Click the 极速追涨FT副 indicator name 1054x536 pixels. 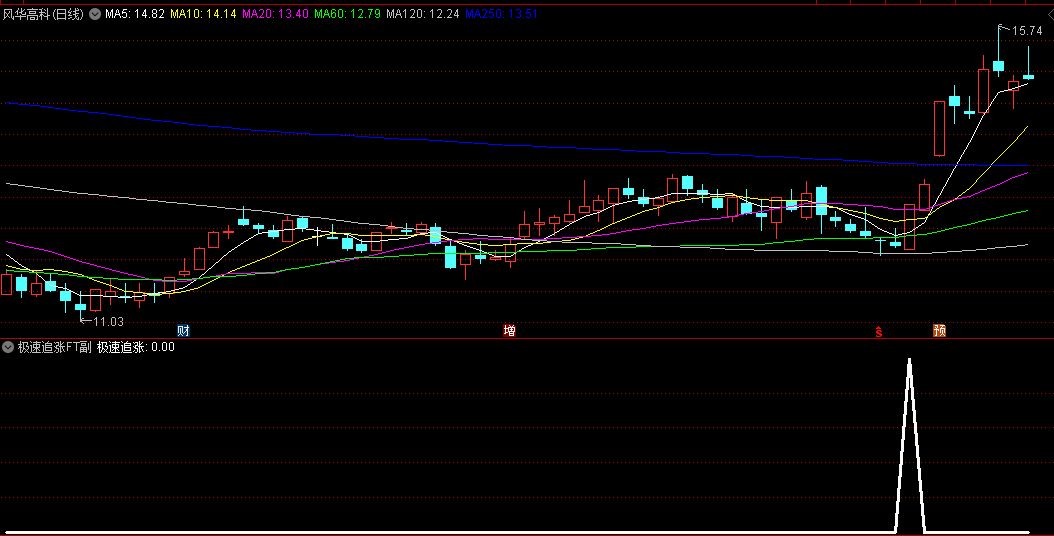click(54, 347)
